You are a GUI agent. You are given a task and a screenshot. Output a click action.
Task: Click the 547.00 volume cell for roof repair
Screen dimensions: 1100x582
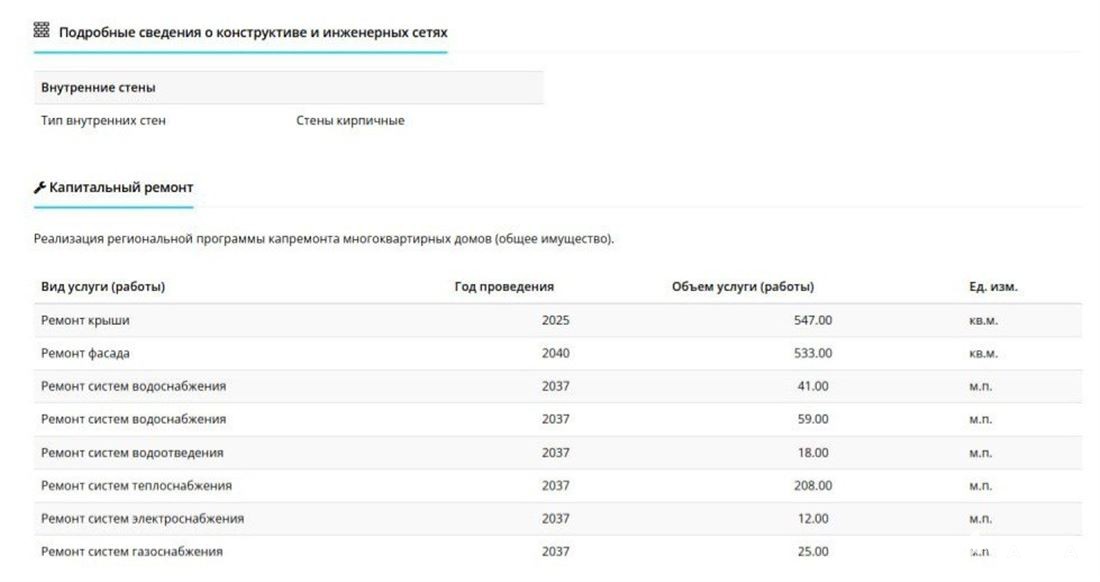813,321
